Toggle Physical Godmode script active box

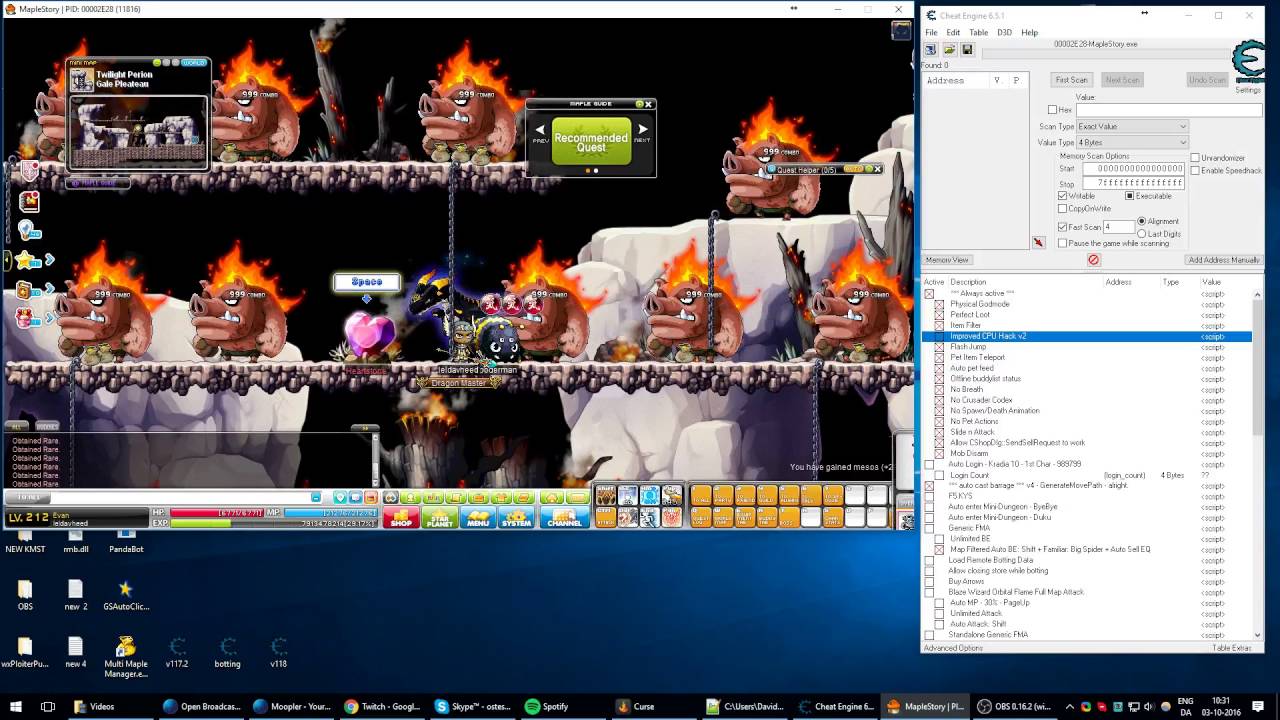pyautogui.click(x=939, y=304)
